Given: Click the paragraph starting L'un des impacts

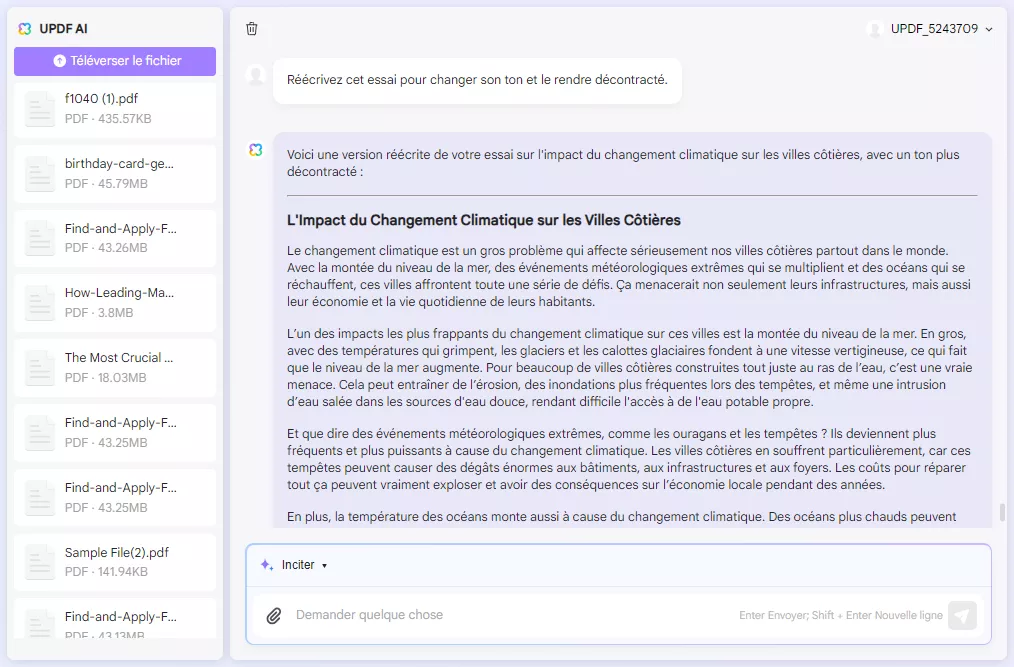Looking at the screenshot, I should pyautogui.click(x=630, y=367).
